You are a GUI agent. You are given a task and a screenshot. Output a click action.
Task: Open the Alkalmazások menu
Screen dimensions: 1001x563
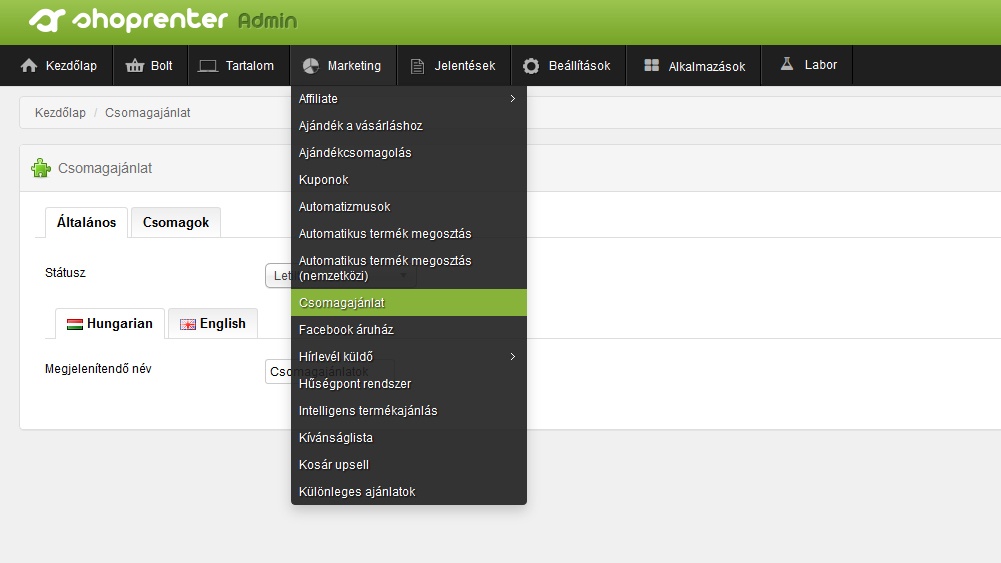[693, 65]
